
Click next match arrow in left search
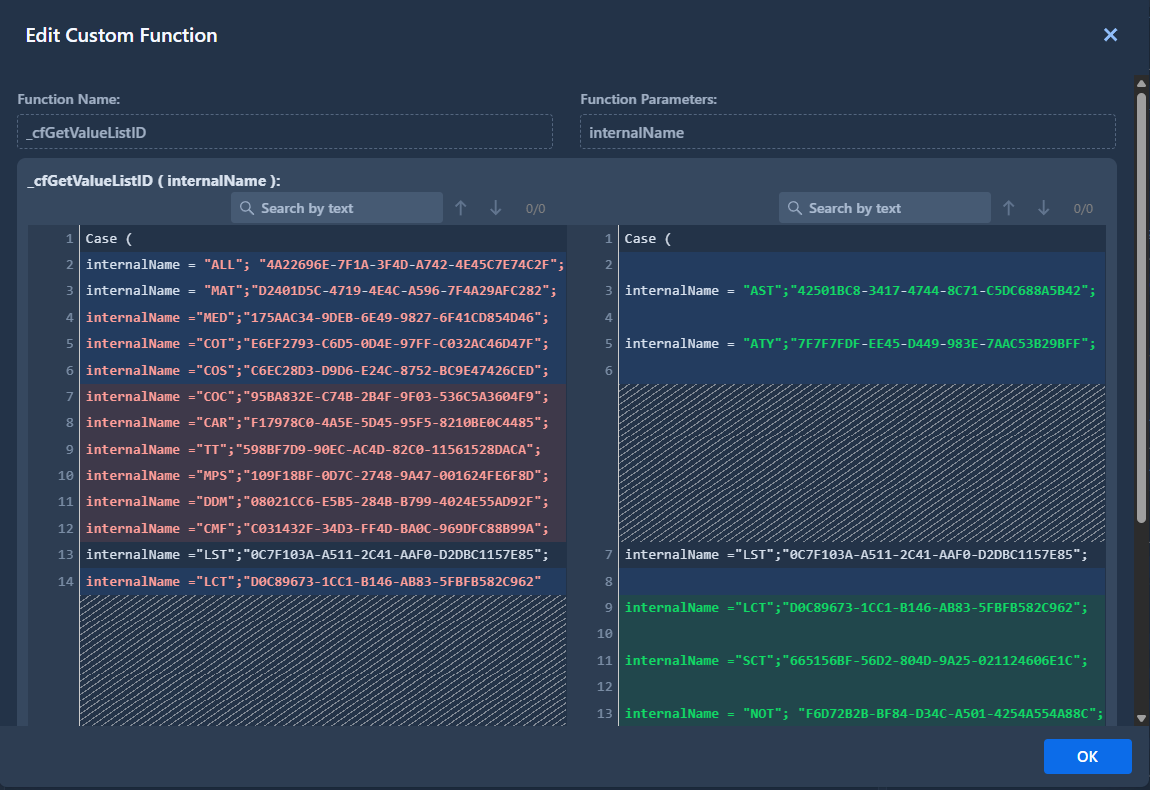495,208
